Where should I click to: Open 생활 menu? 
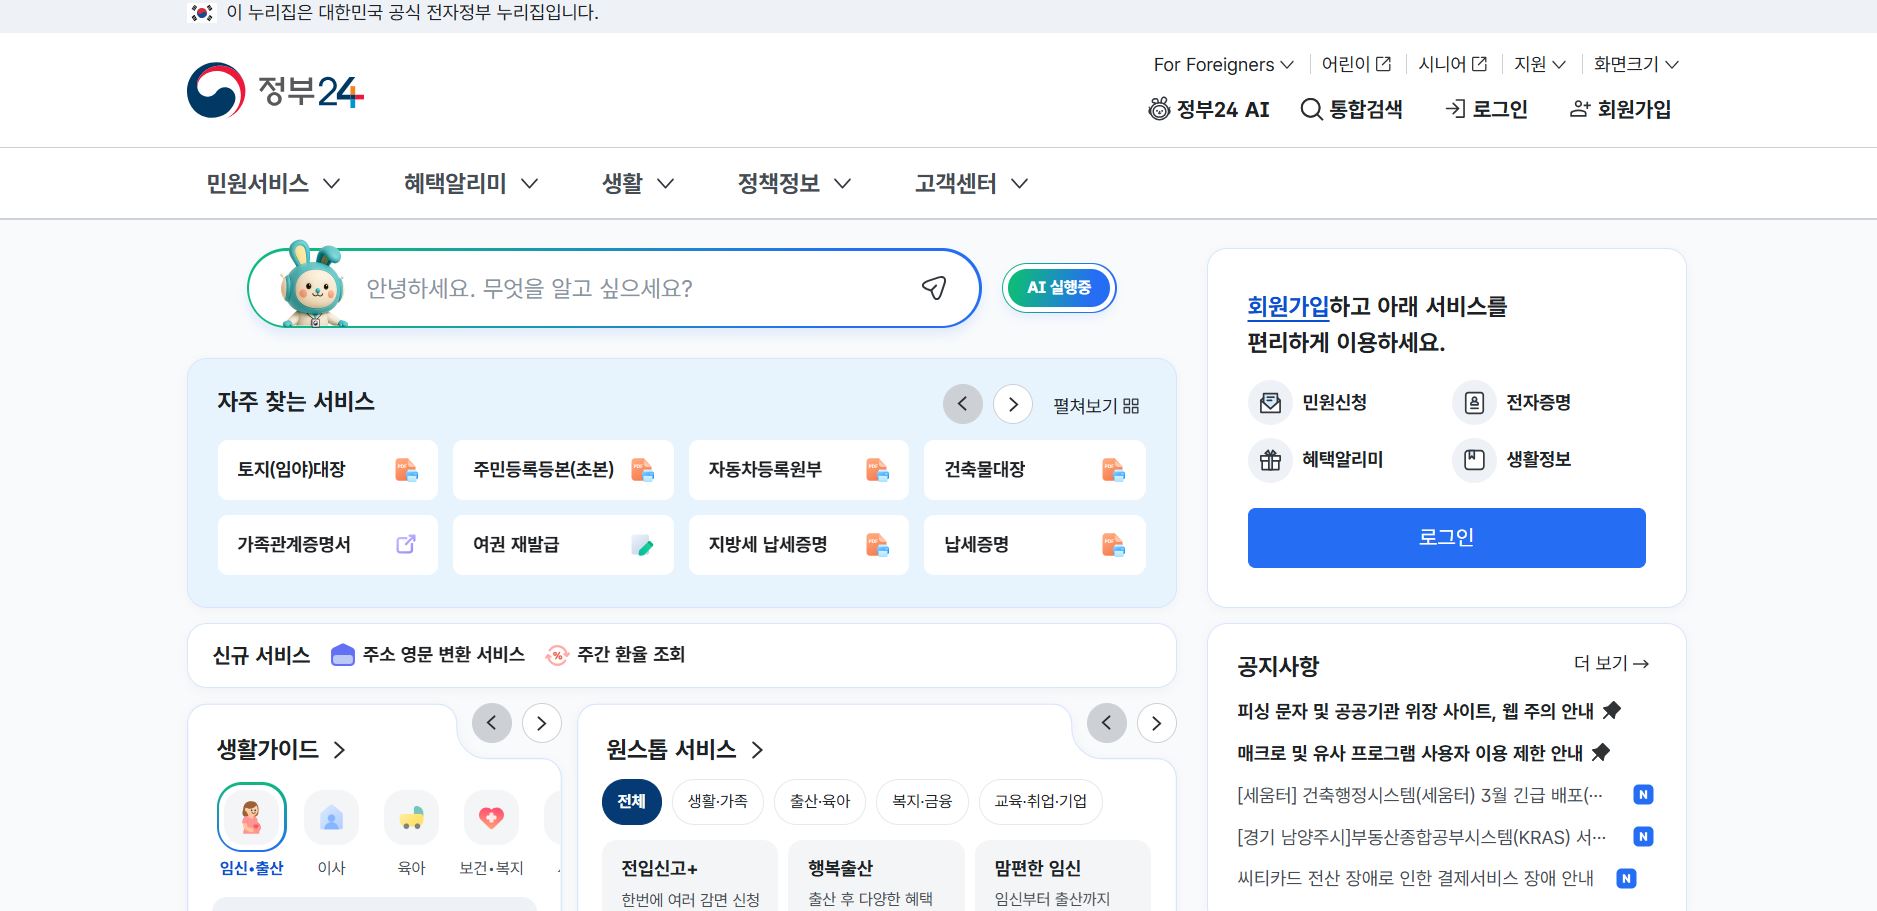[638, 184]
